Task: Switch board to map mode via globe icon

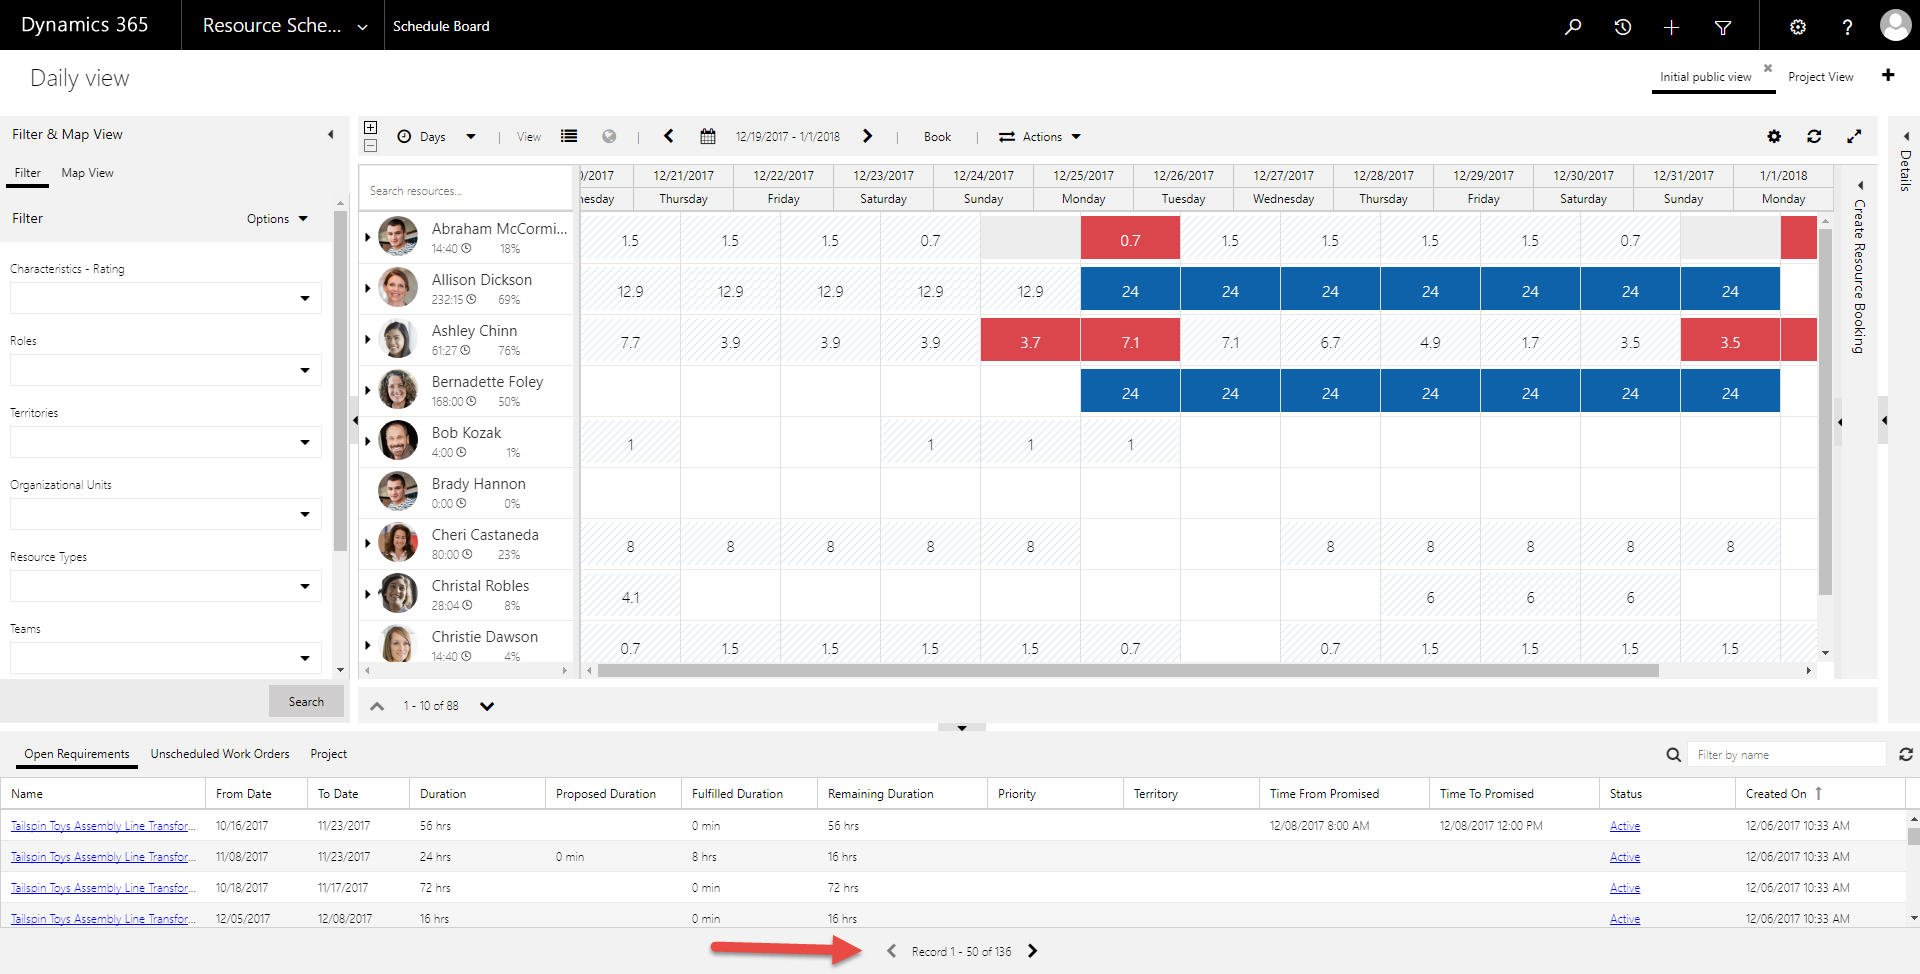Action: pyautogui.click(x=609, y=136)
